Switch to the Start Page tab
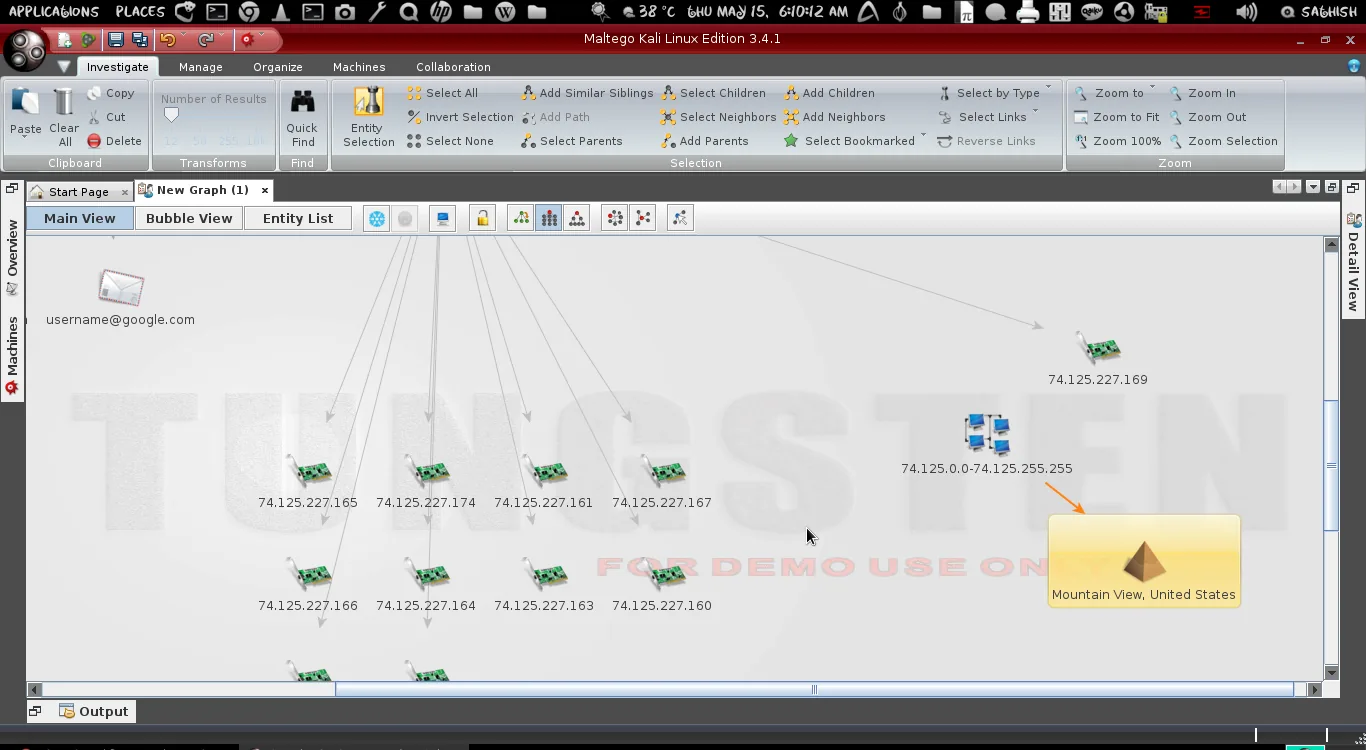 click(79, 191)
